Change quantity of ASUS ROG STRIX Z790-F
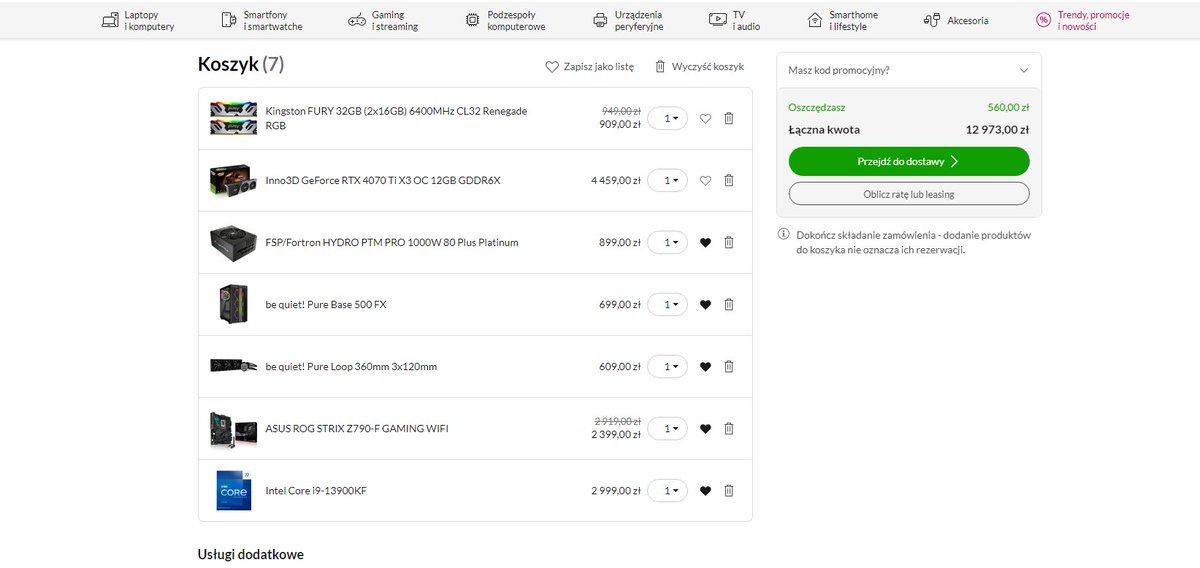The width and height of the screenshot is (1200, 568). (x=667, y=428)
